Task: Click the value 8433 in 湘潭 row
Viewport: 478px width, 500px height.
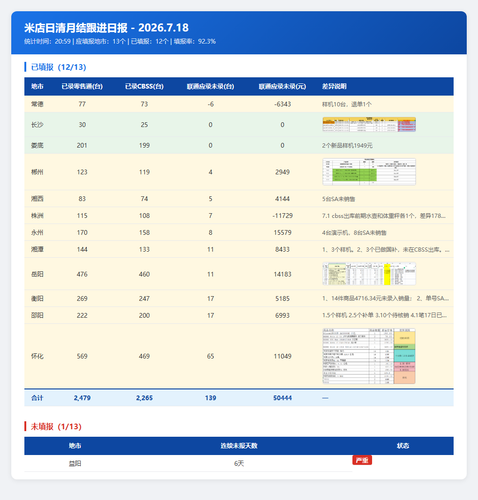Action: point(282,249)
